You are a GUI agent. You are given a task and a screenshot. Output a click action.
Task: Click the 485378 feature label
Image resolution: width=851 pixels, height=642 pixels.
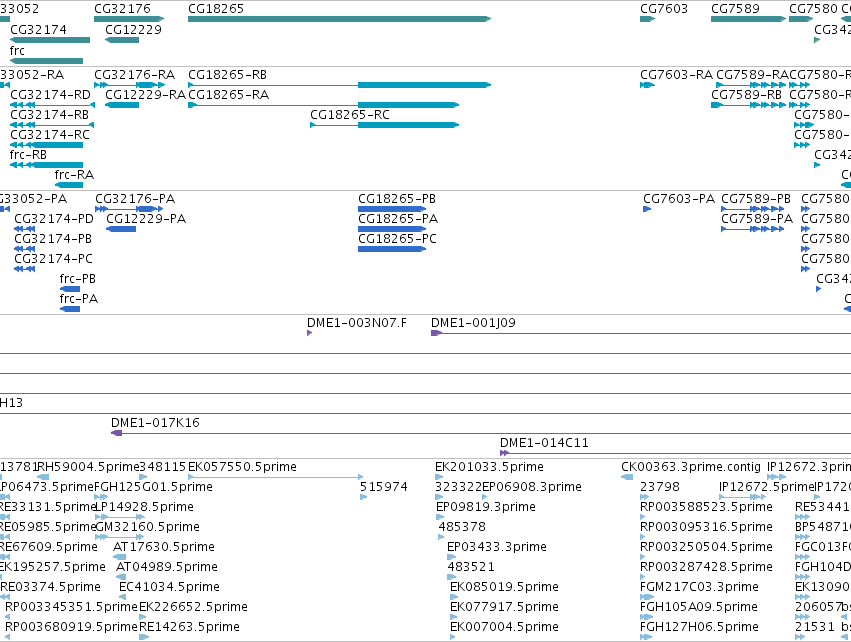462,527
